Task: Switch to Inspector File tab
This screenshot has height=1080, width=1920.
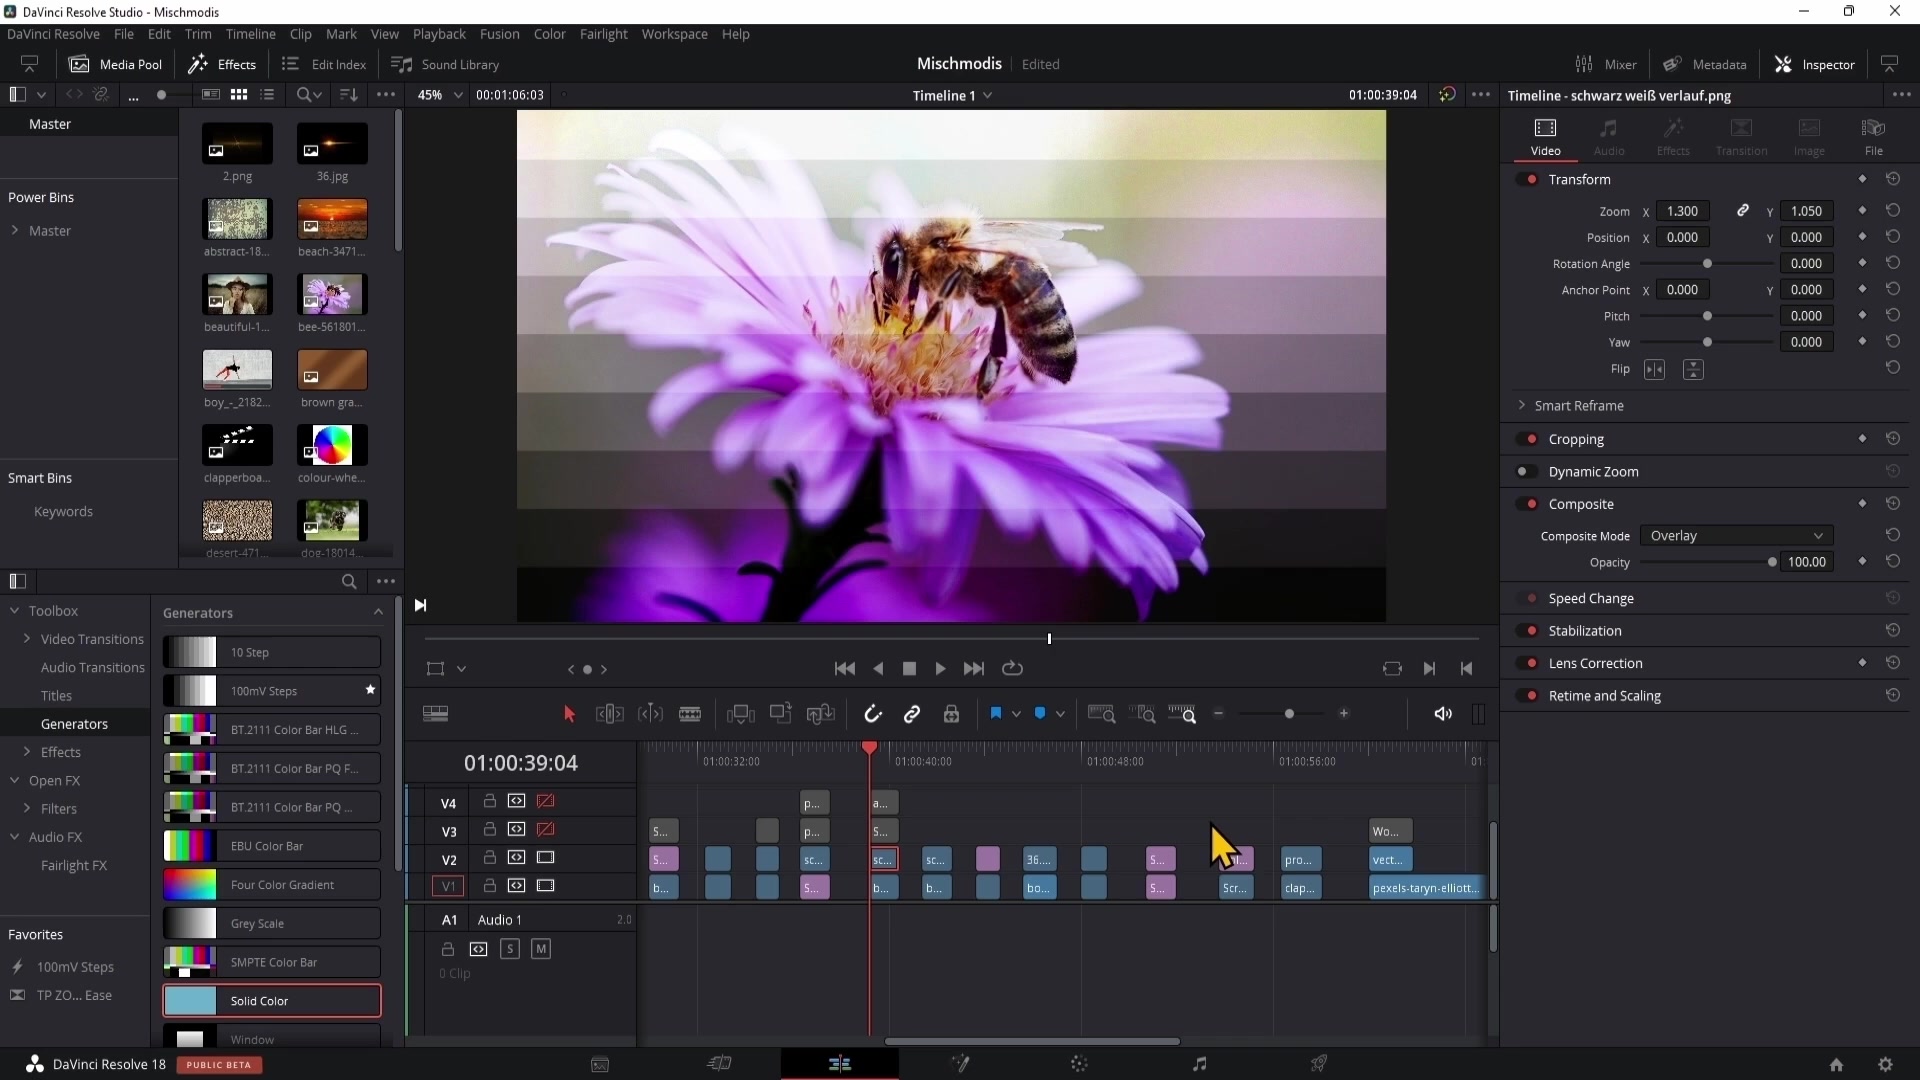Action: pos(1873,137)
